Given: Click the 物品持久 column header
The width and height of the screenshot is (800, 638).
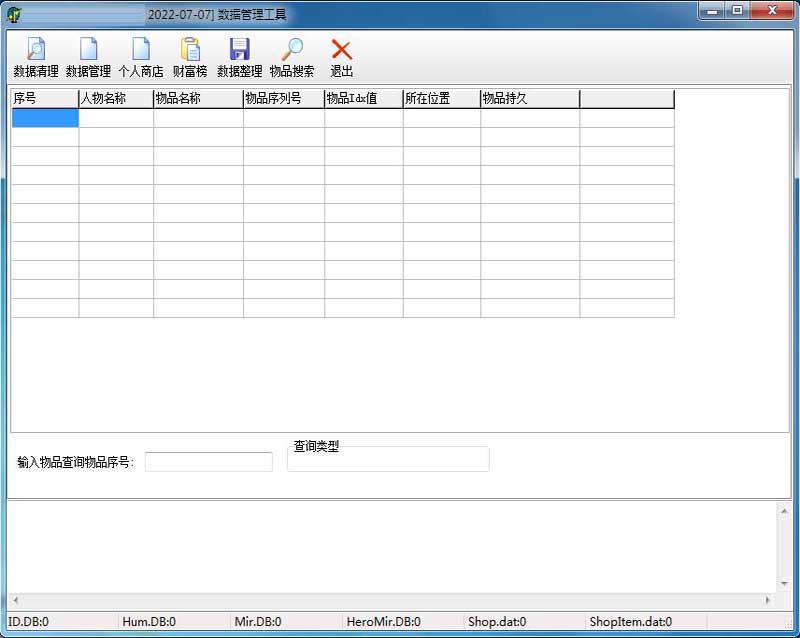Looking at the screenshot, I should click(530, 99).
